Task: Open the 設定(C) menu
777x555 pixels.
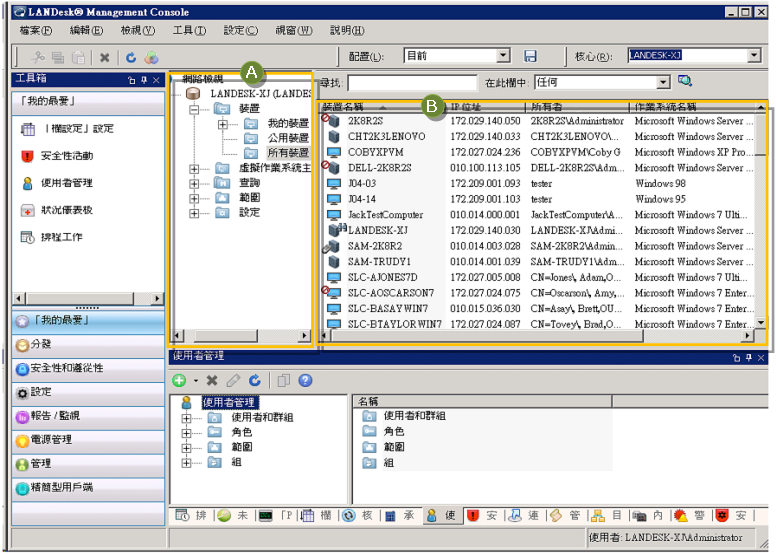Action: click(240, 31)
